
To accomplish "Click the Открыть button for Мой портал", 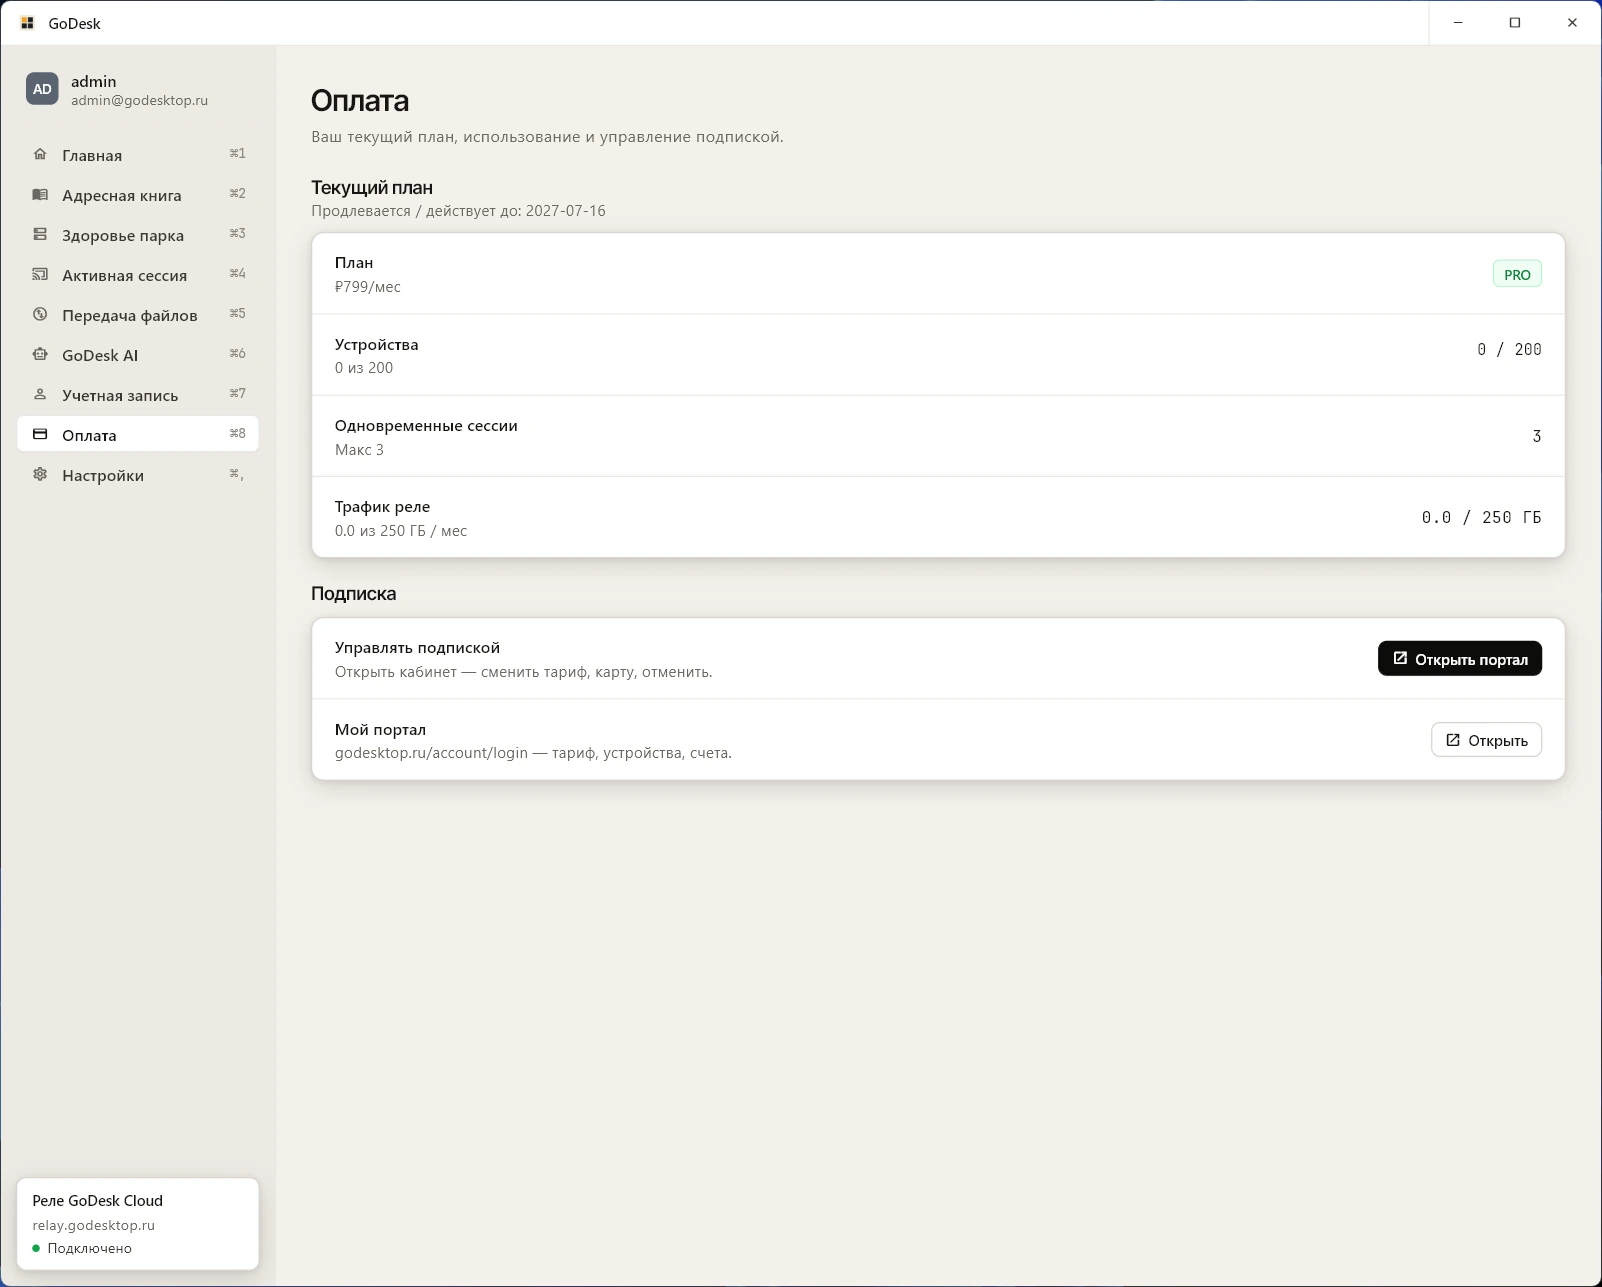I will 1486,740.
